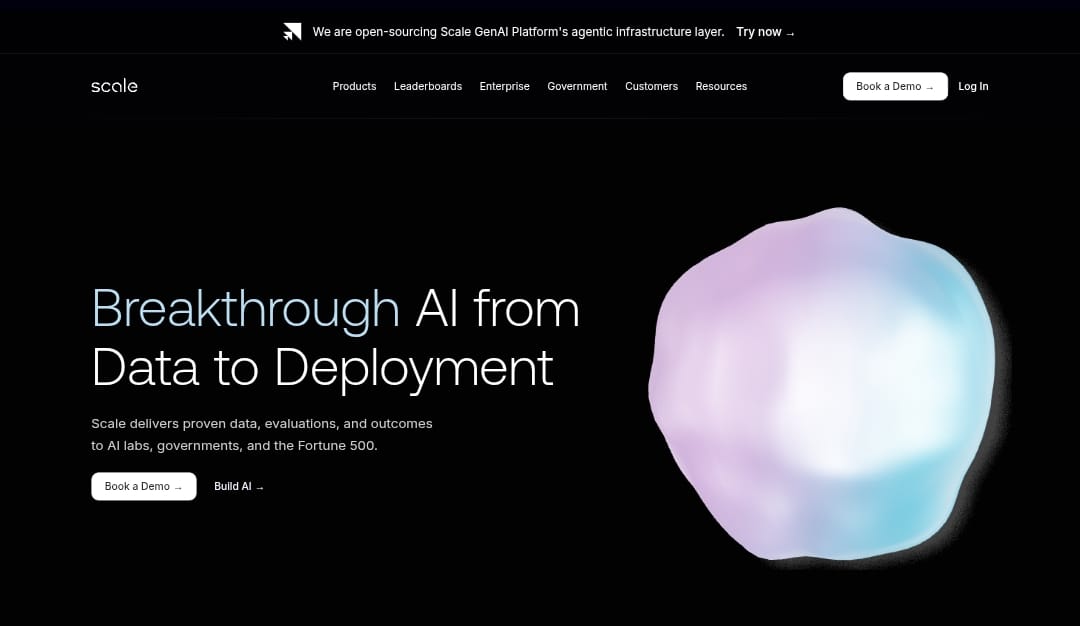Screen dimensions: 1080x626
Task: Click the Breakthrough AI headline text
Action: (335, 337)
